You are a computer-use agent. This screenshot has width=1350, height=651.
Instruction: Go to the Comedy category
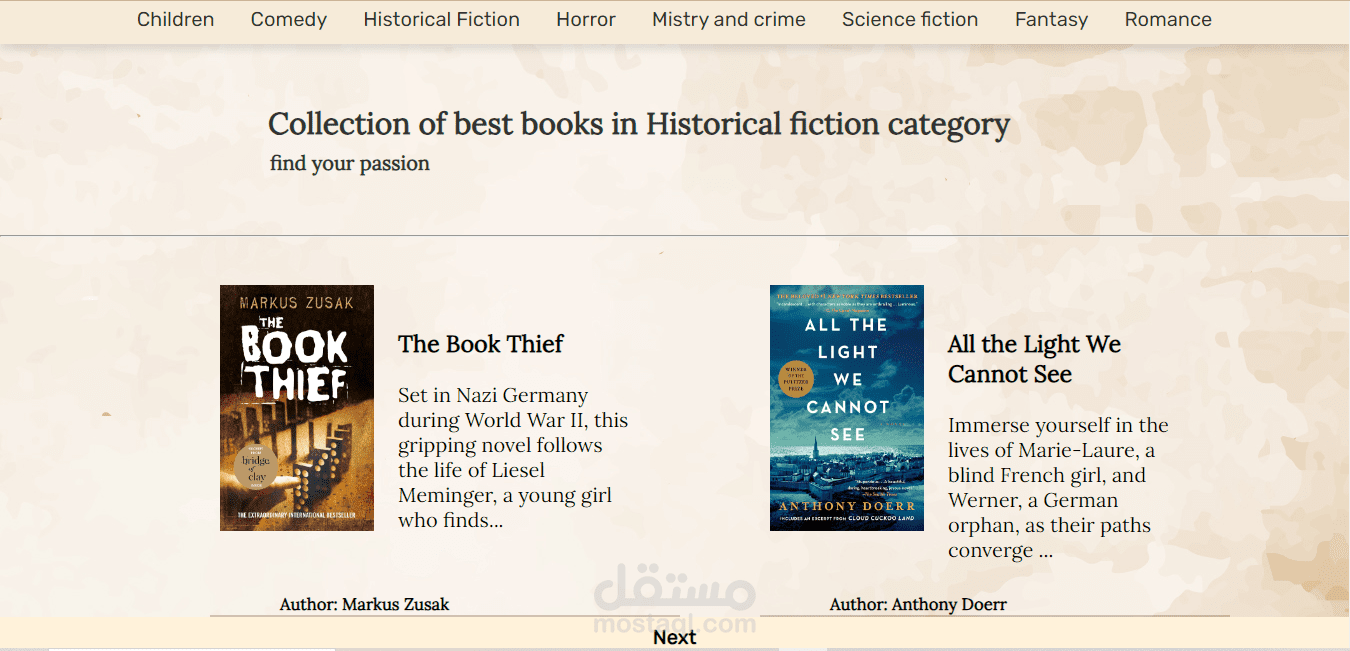click(289, 19)
